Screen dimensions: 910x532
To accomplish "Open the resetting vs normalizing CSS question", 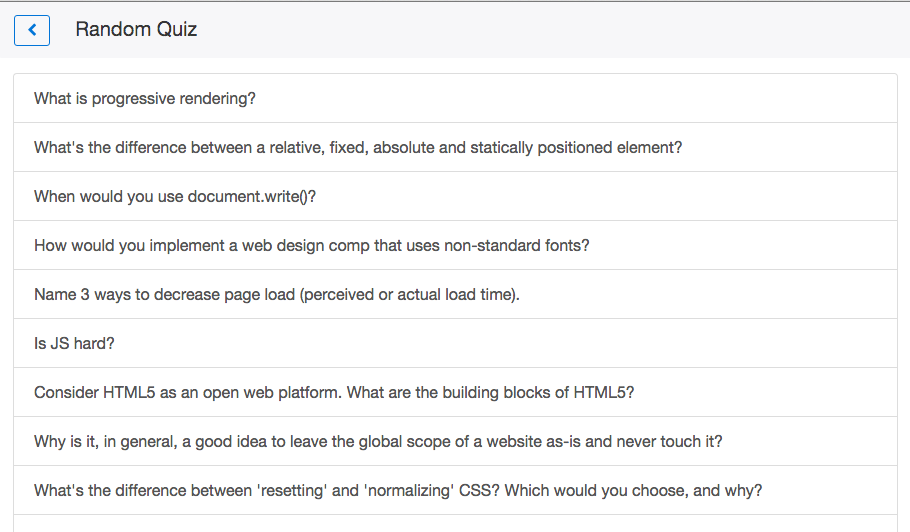I will pos(398,491).
